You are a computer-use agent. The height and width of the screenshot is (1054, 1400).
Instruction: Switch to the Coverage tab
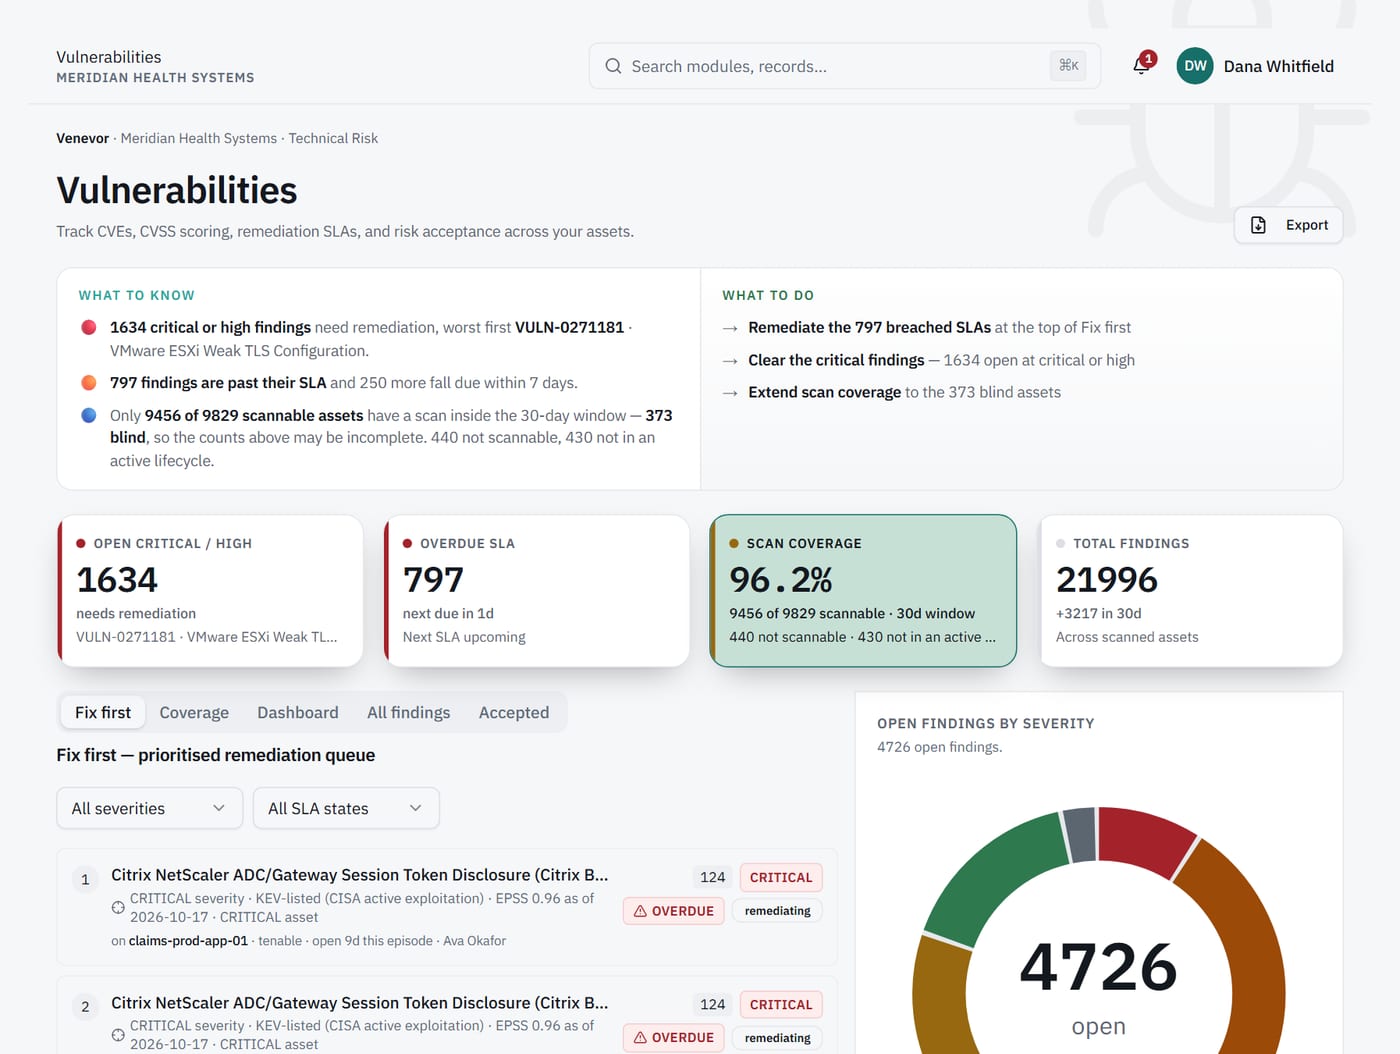(194, 712)
